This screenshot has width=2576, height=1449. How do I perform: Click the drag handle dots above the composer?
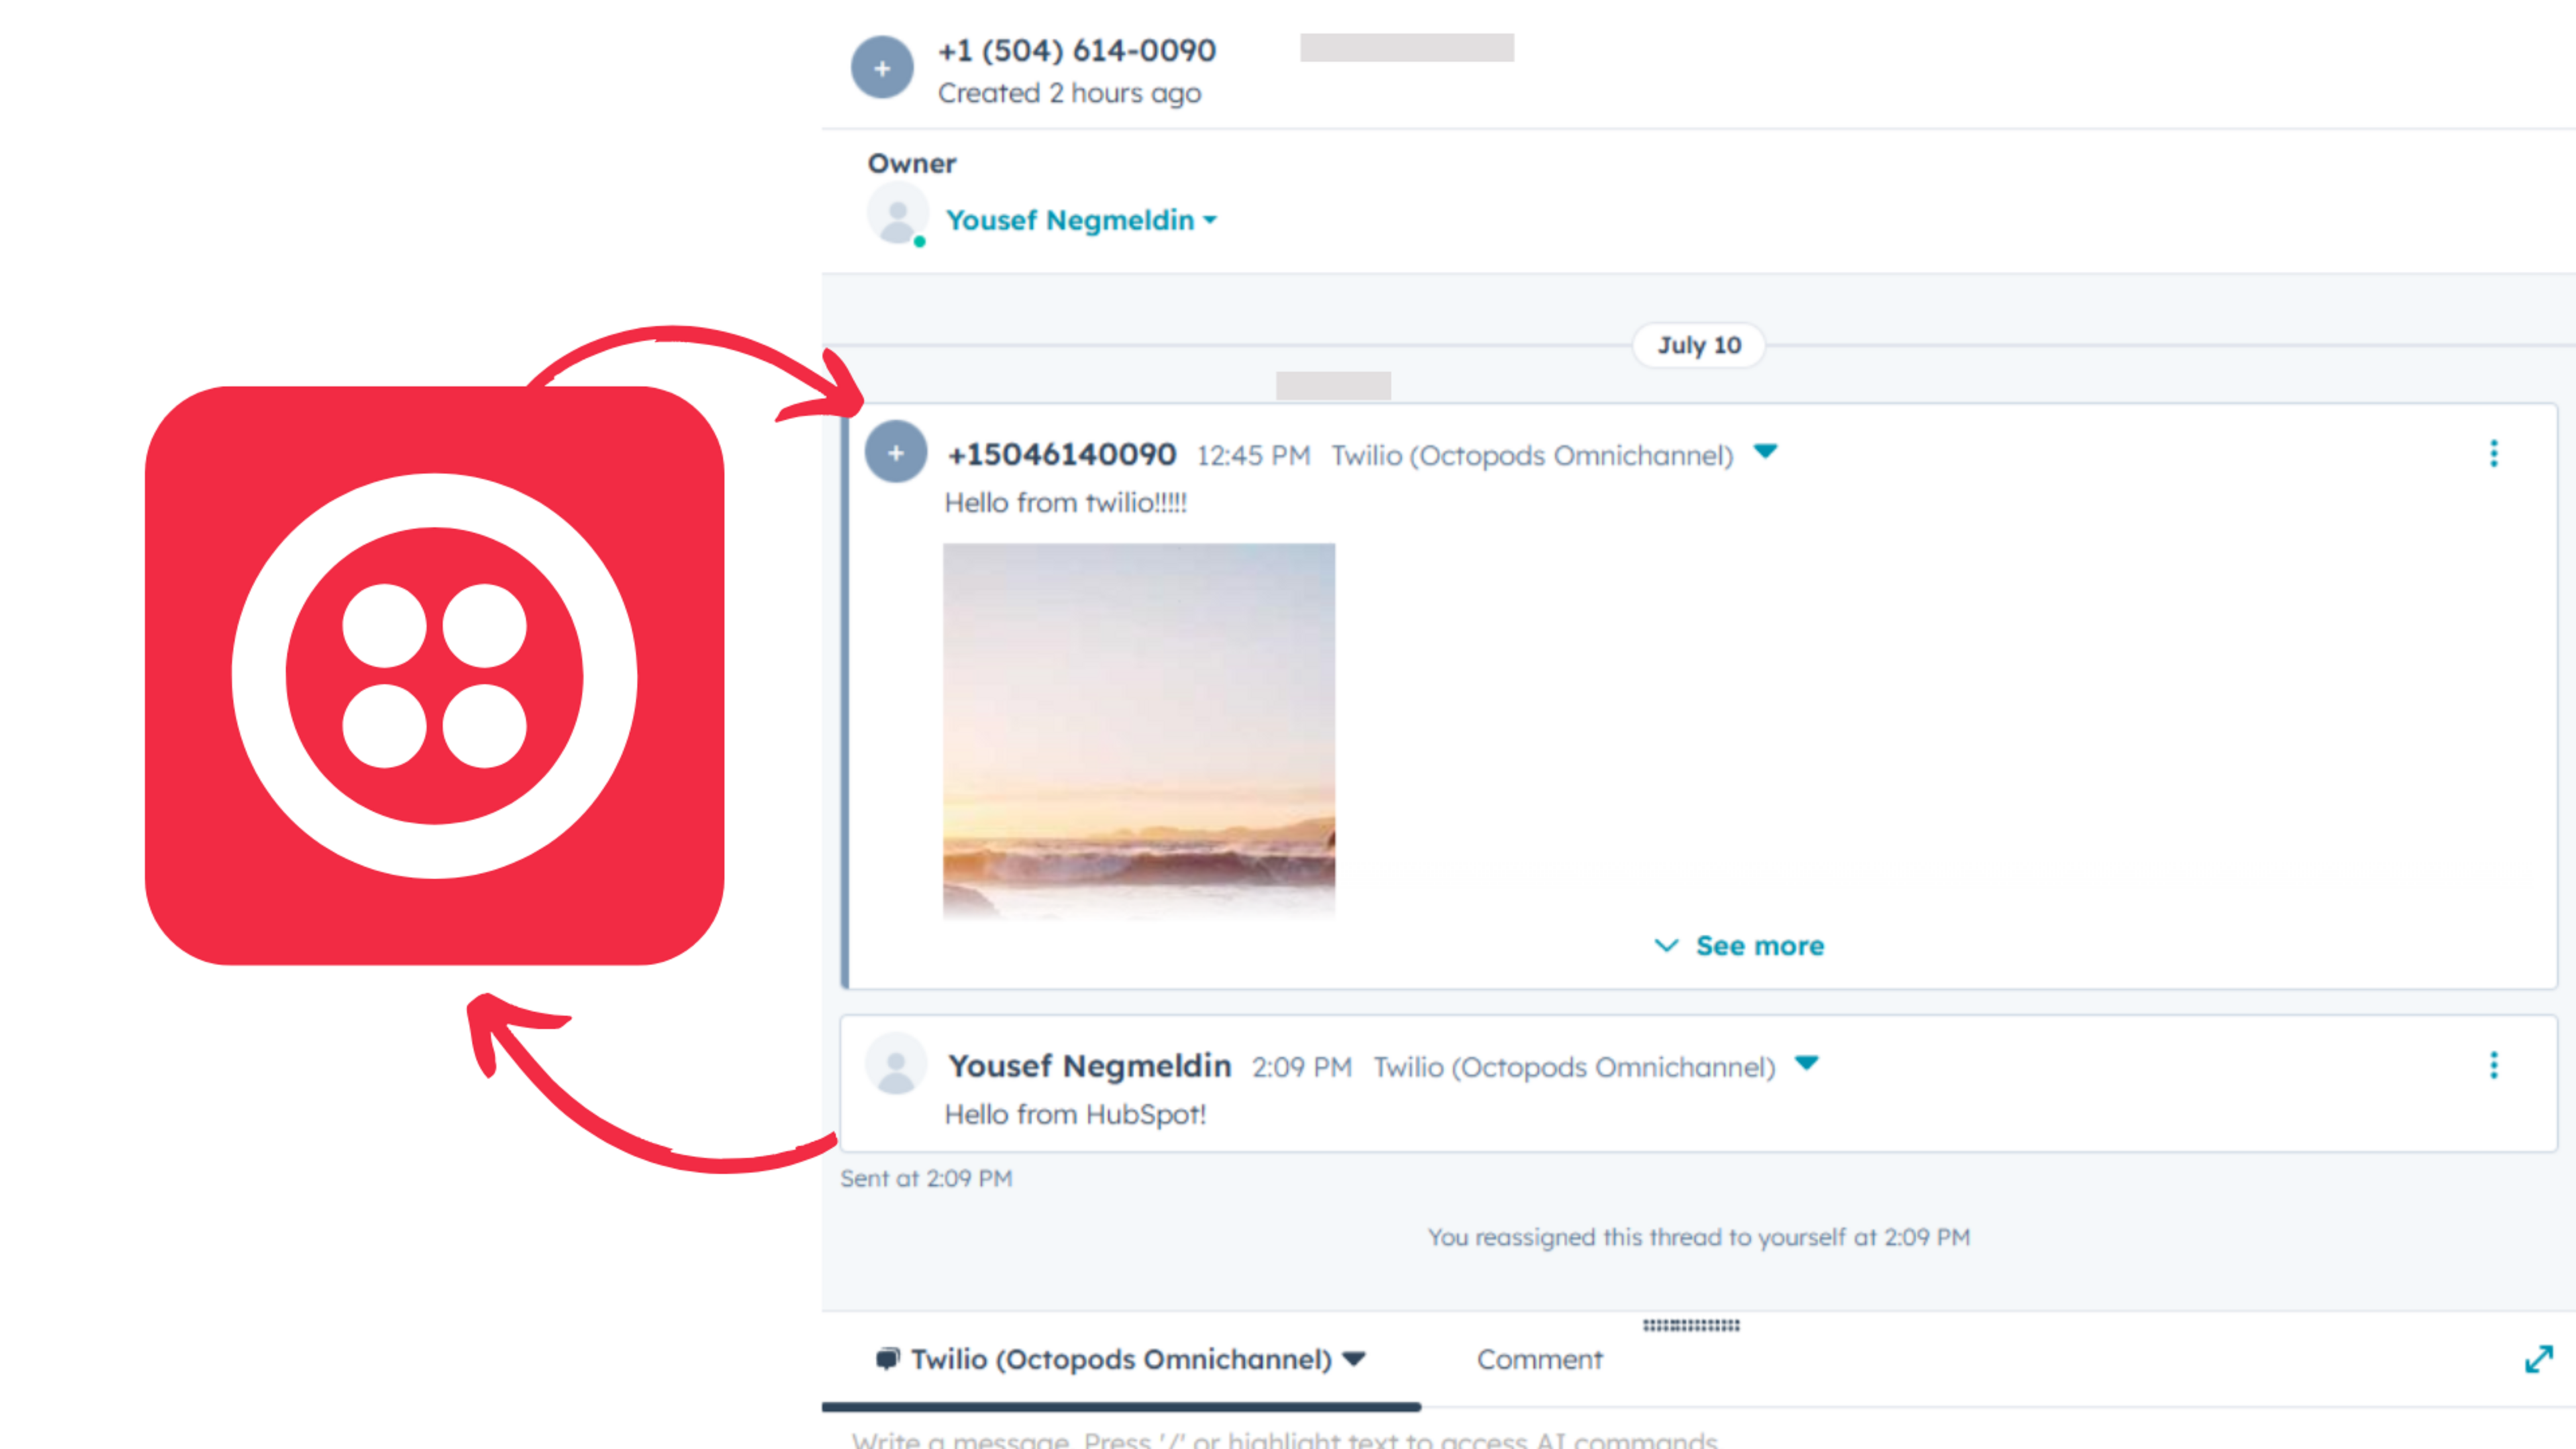click(x=1692, y=1327)
